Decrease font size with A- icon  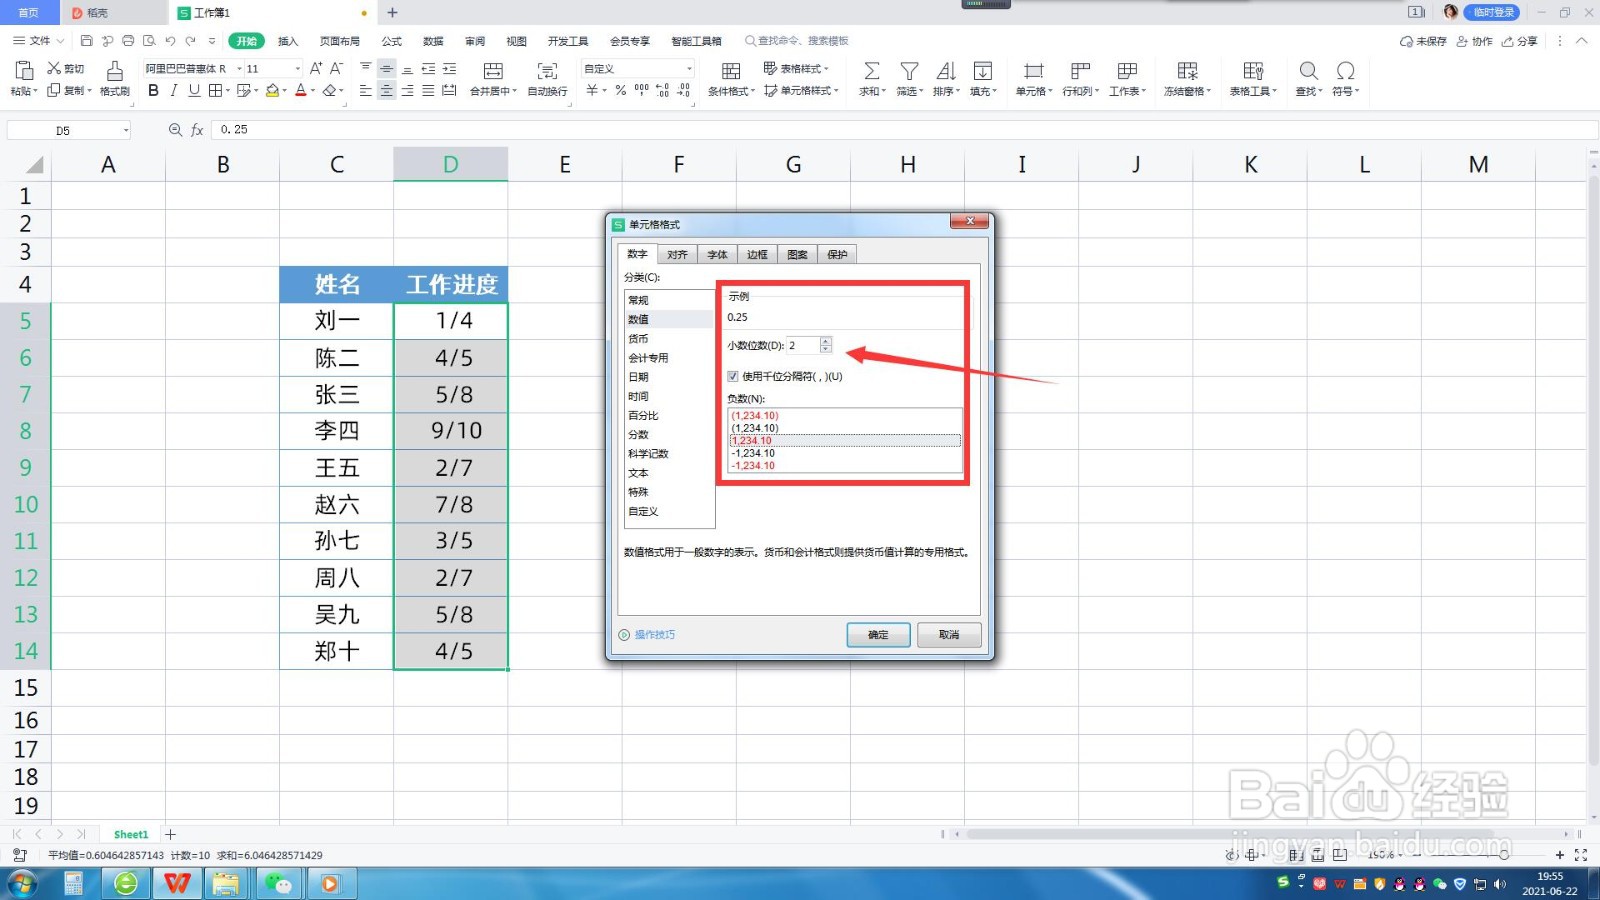click(336, 68)
